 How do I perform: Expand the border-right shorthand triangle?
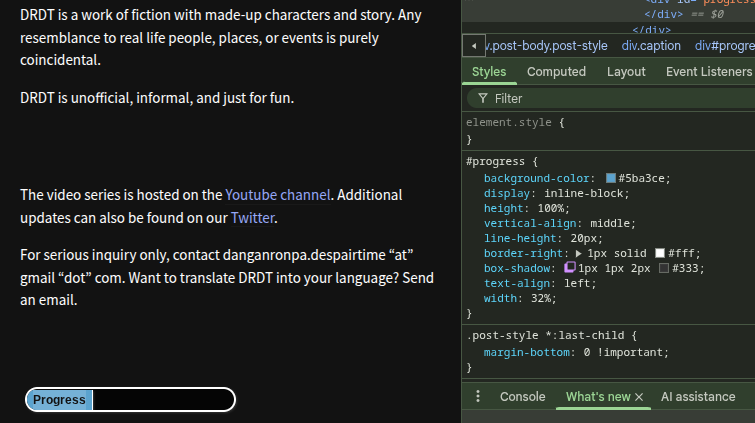click(x=578, y=253)
